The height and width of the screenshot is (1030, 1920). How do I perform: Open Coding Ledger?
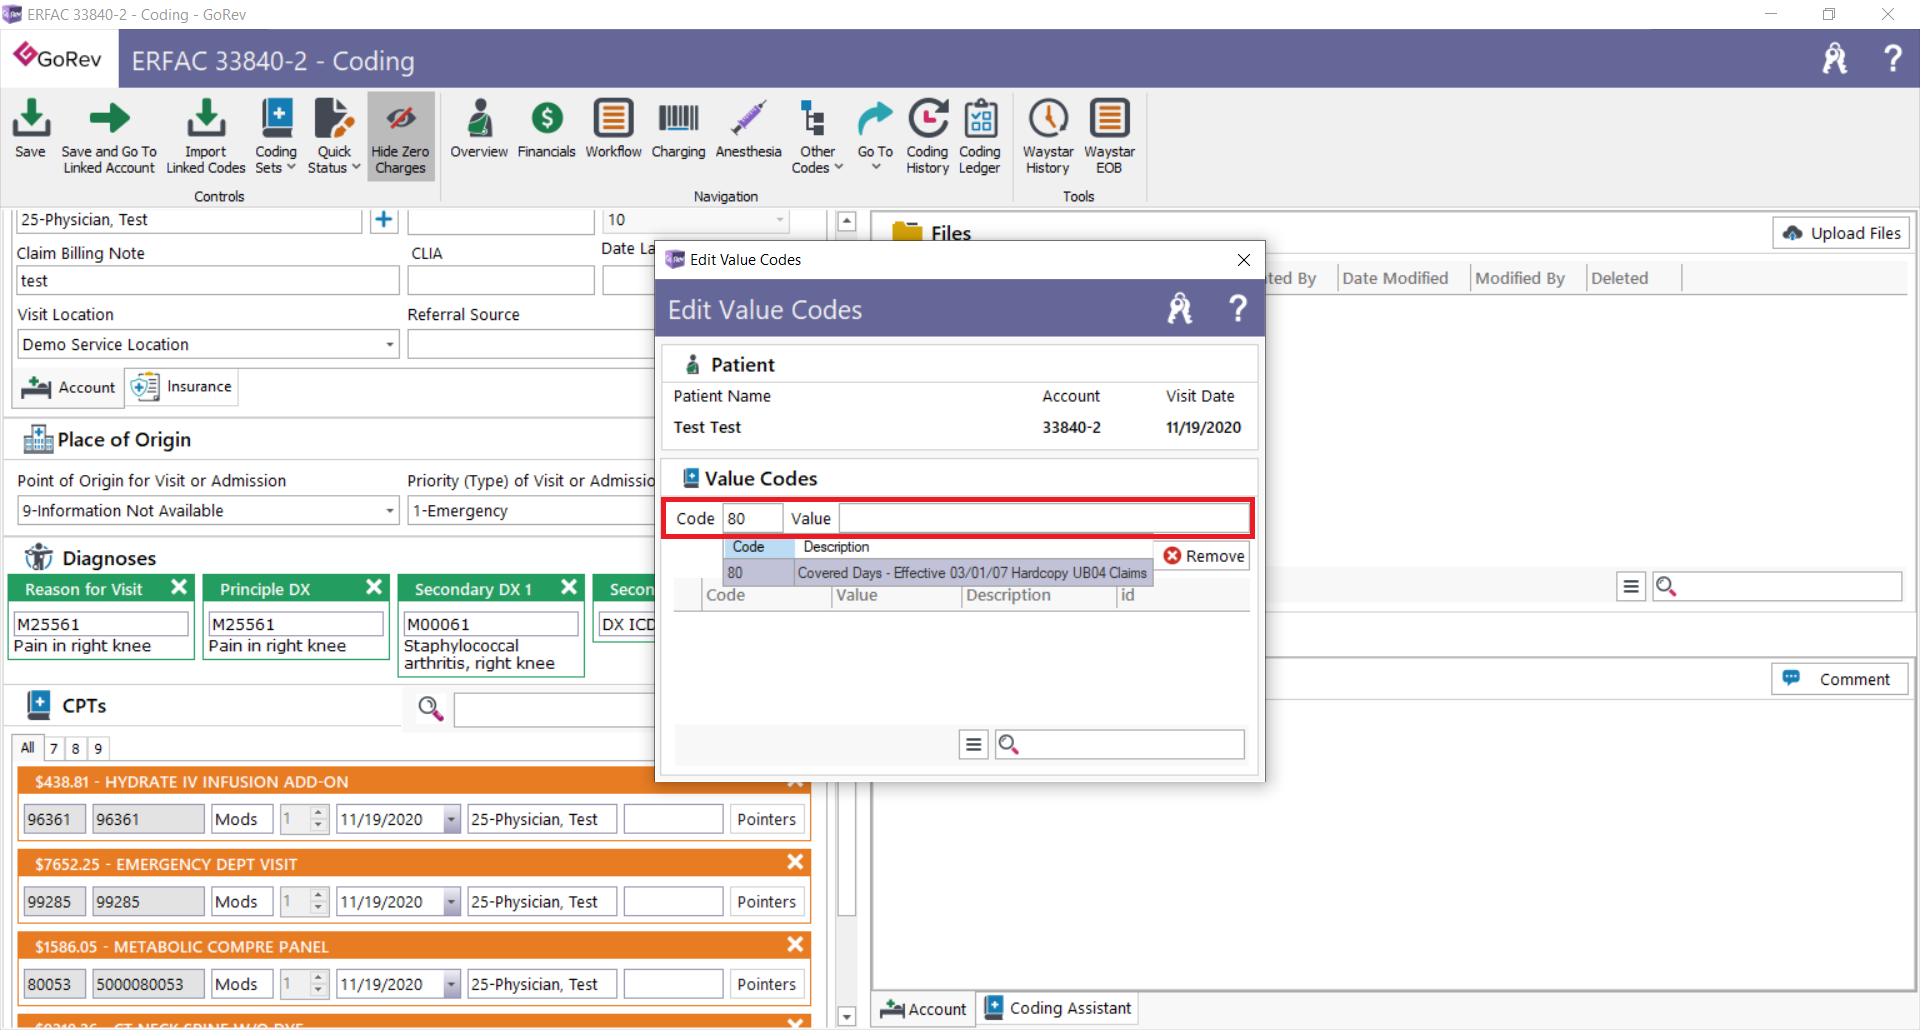coord(980,137)
